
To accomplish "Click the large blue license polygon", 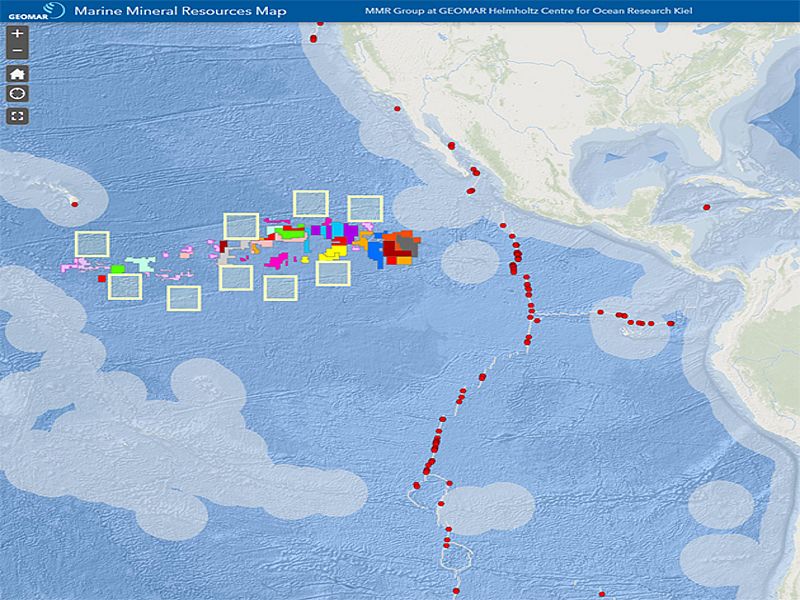I will (375, 250).
